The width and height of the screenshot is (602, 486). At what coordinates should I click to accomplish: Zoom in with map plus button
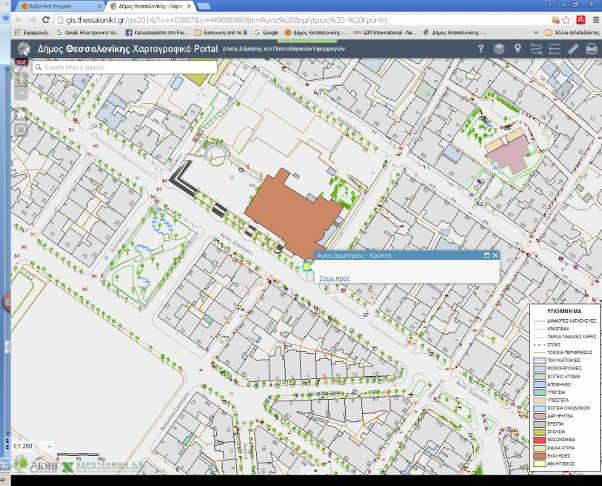coord(21,80)
